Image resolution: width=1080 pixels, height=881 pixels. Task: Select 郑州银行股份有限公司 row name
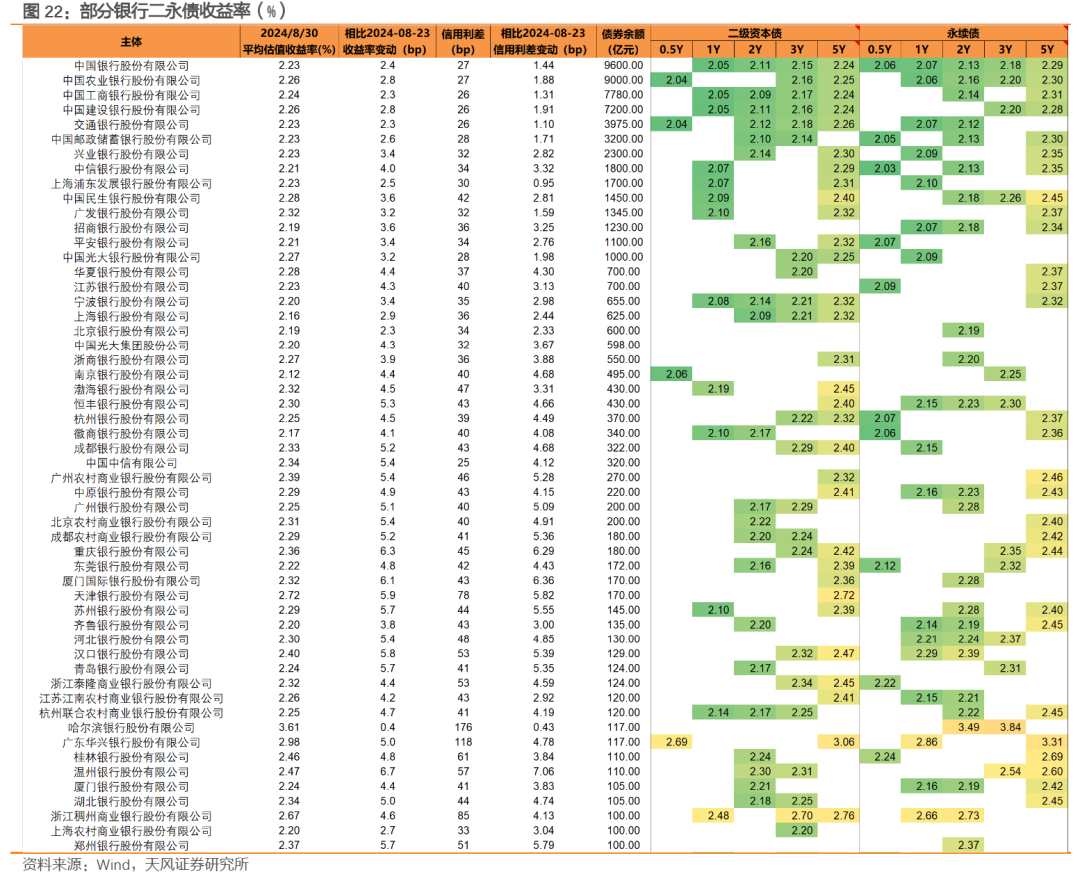131,845
